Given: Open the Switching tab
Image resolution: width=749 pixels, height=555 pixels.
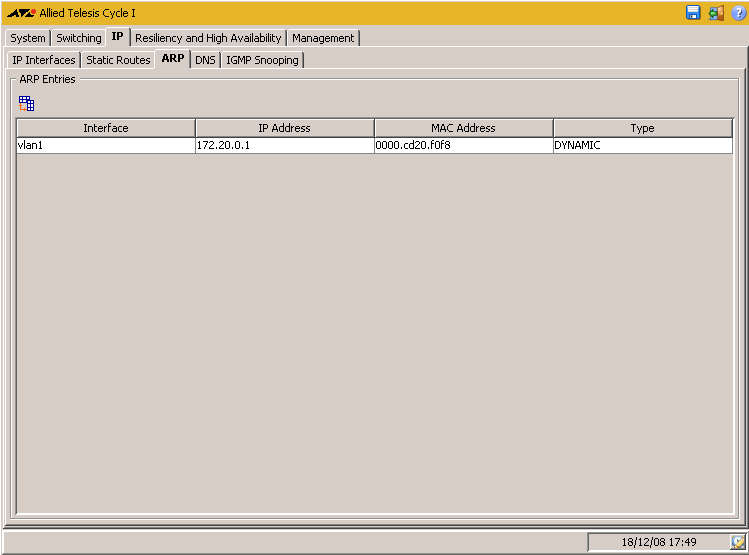Looking at the screenshot, I should pyautogui.click(x=79, y=38).
